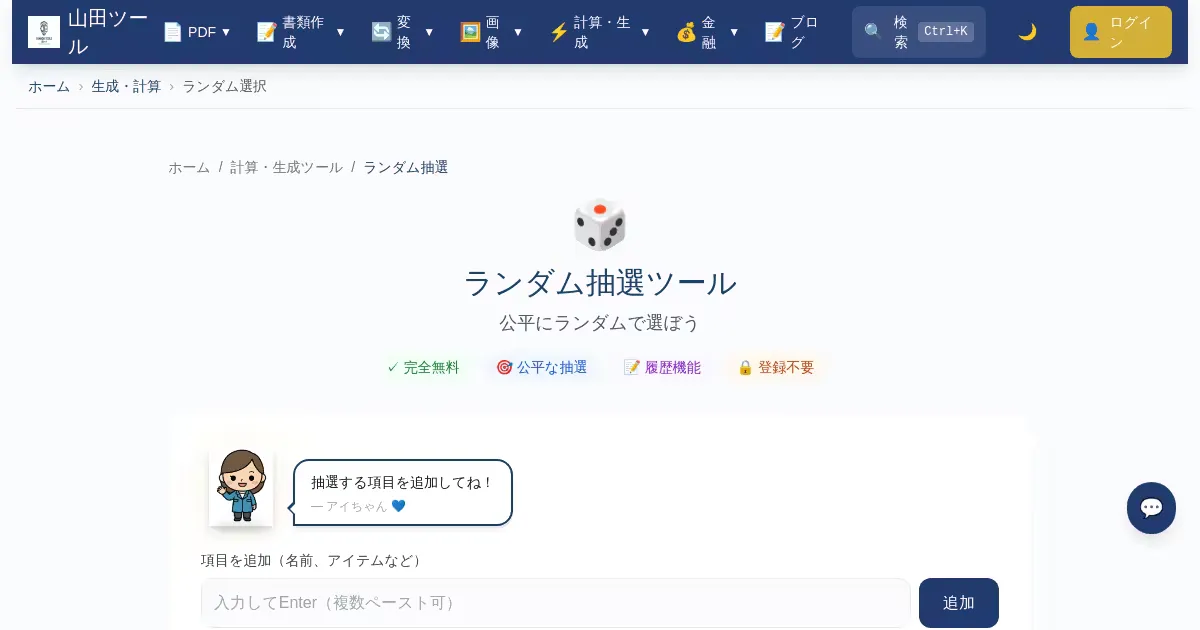
Task: Open the ブログ menu item
Action: (x=793, y=32)
